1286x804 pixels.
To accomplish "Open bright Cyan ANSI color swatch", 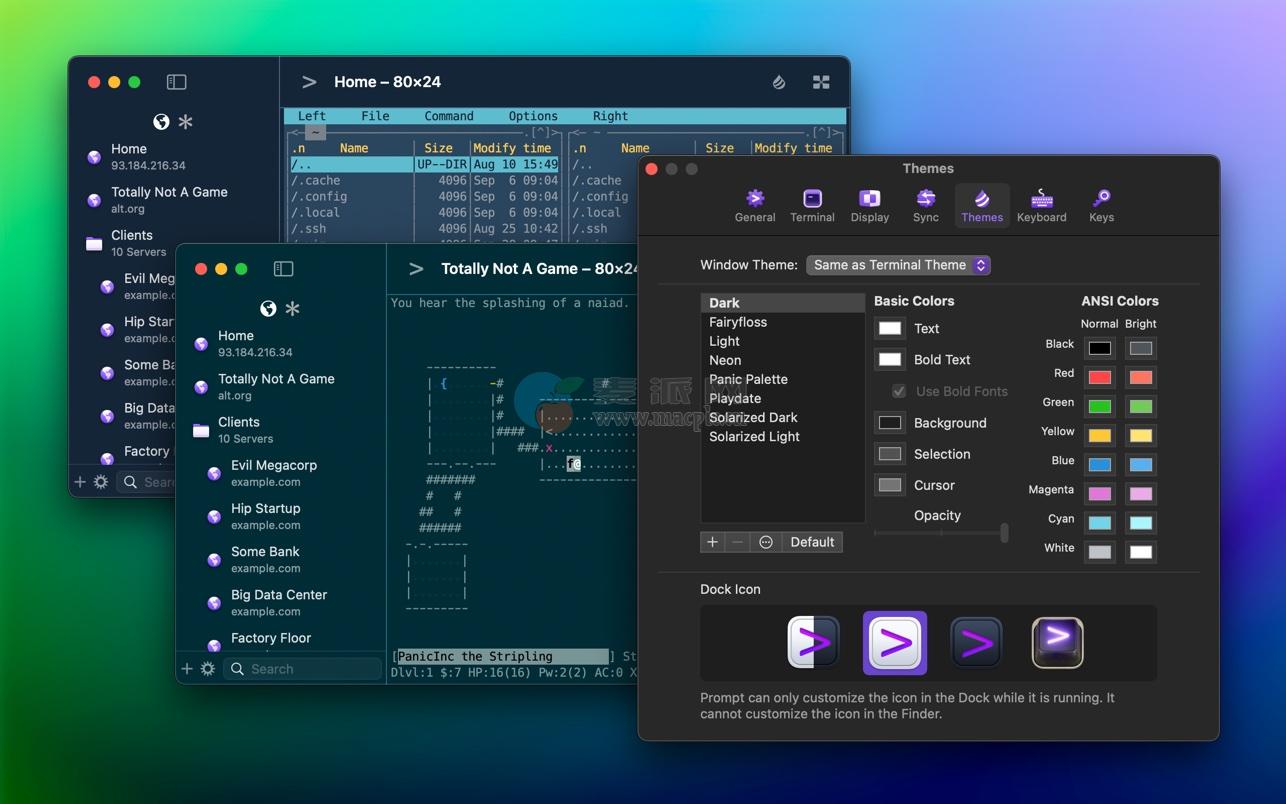I will [1141, 522].
